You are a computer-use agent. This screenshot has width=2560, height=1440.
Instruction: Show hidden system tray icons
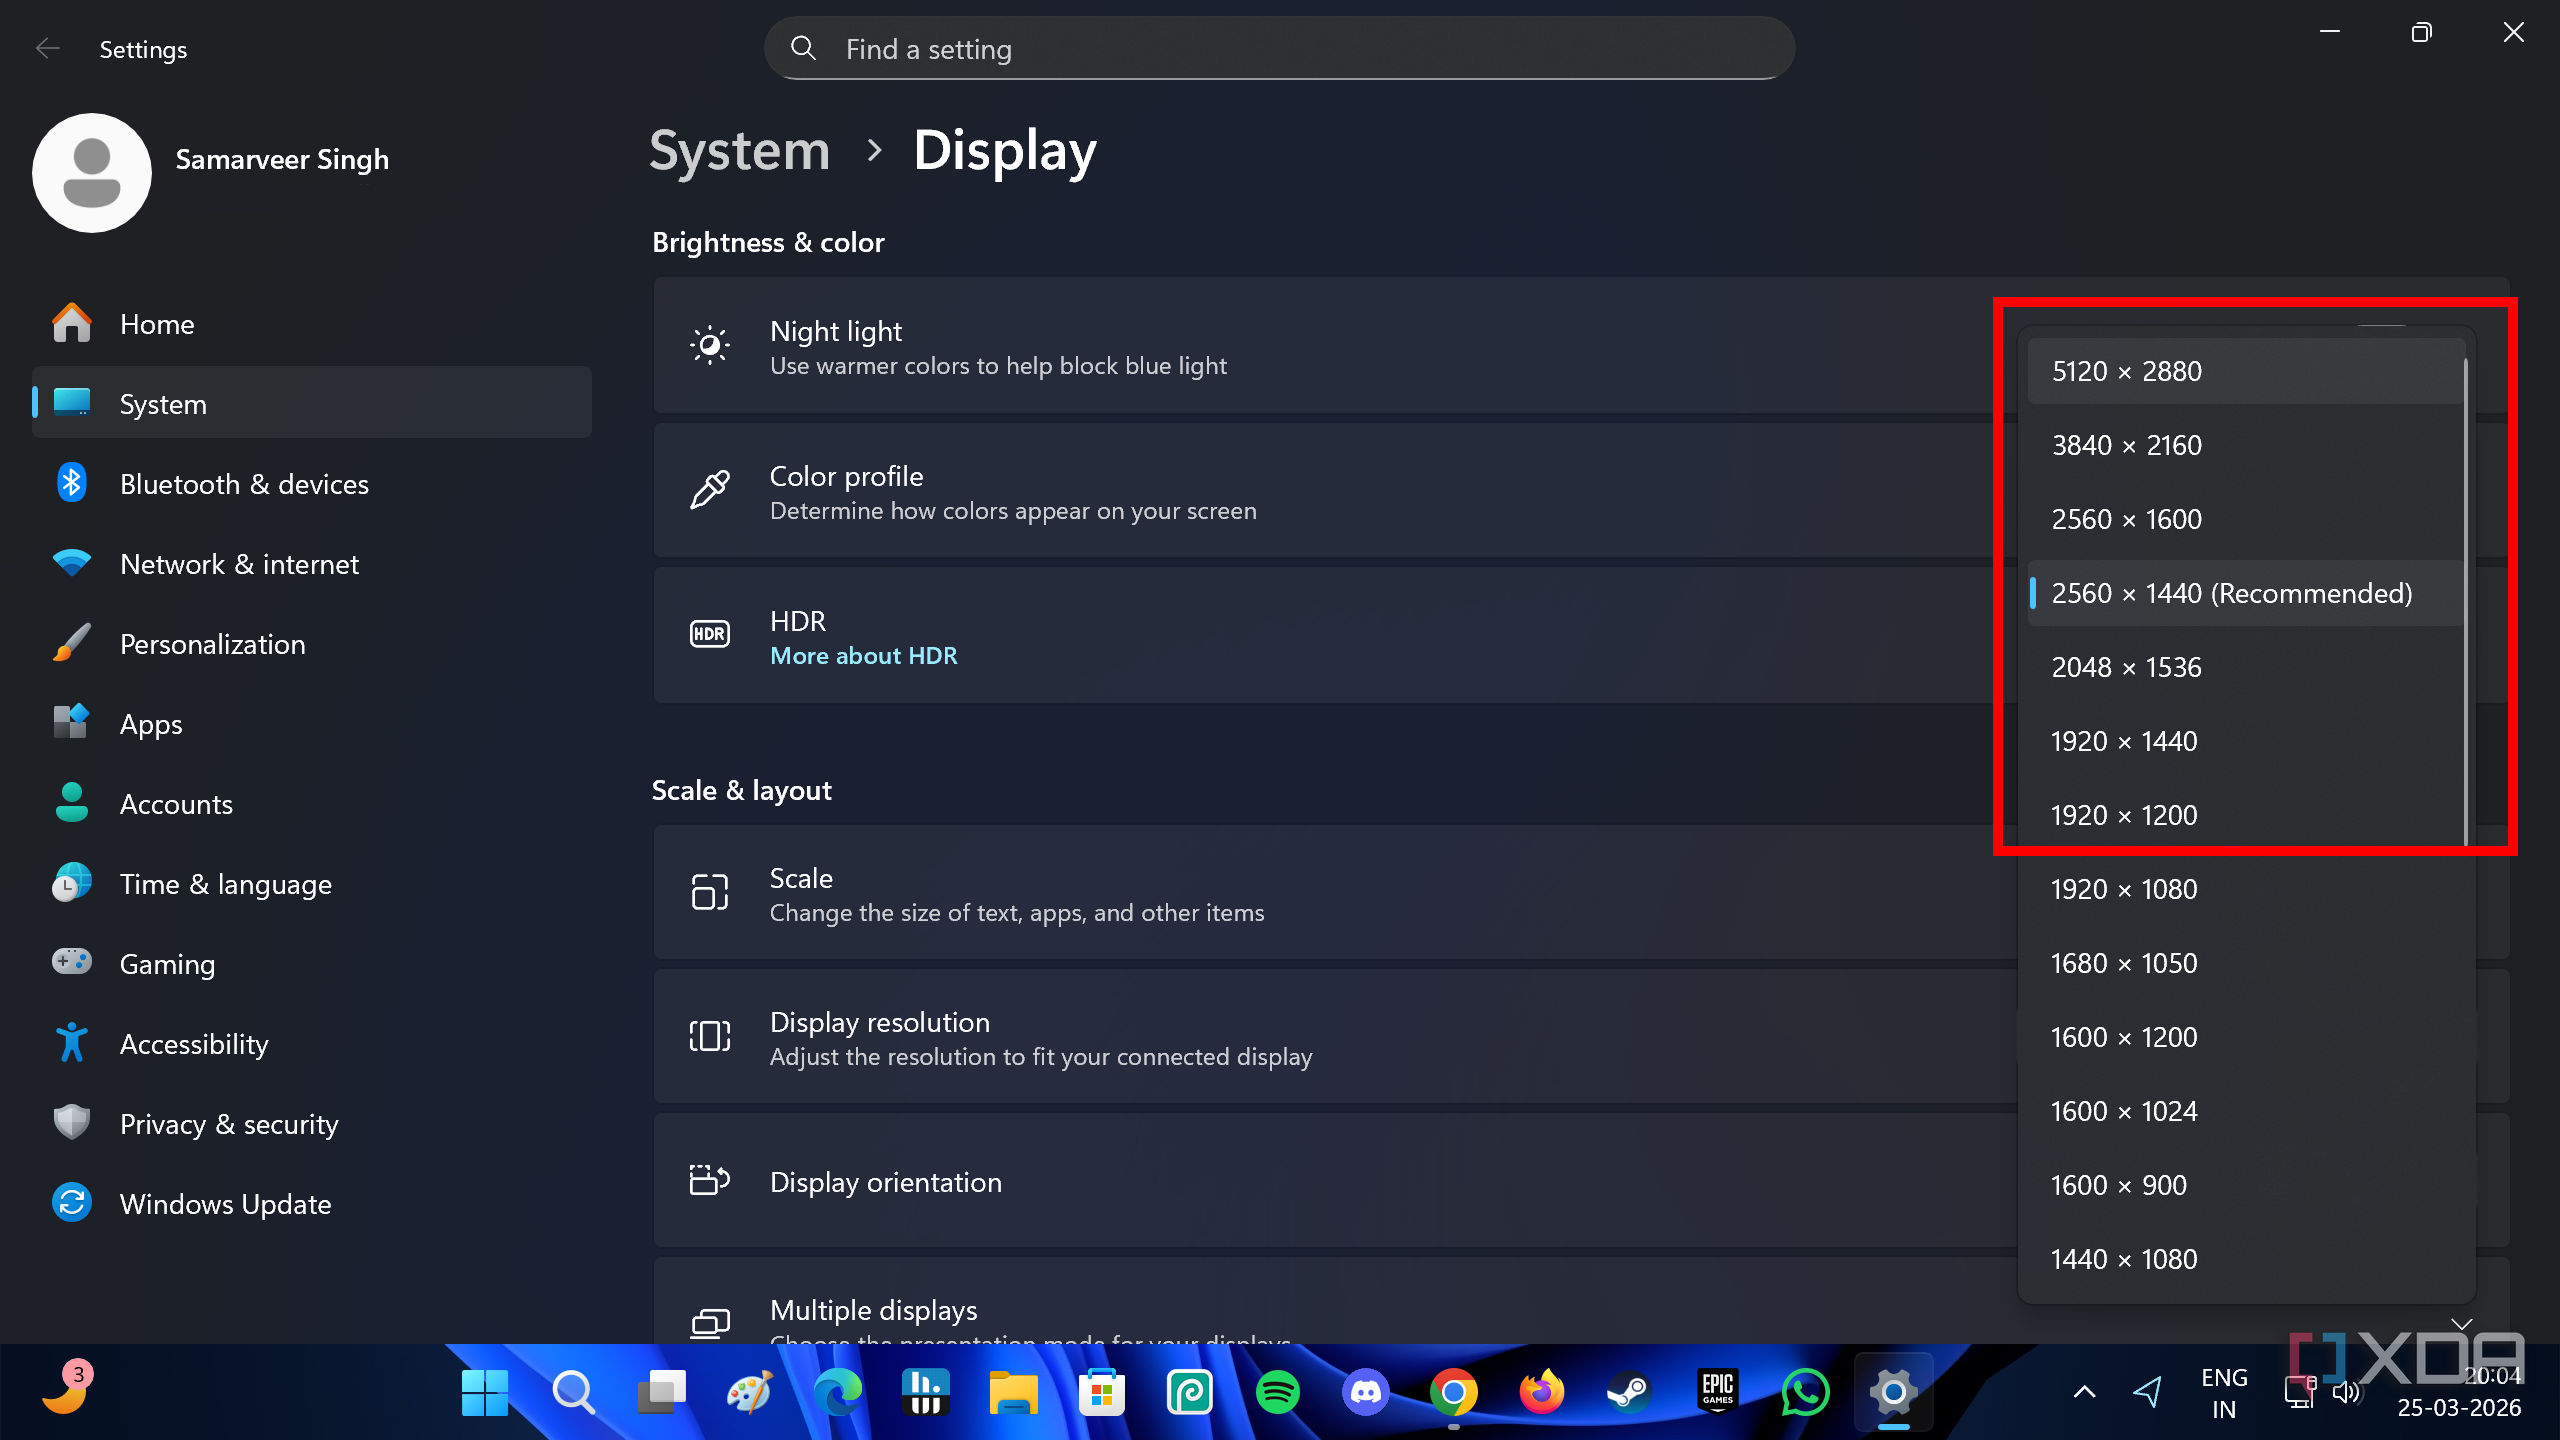pyautogui.click(x=2085, y=1392)
